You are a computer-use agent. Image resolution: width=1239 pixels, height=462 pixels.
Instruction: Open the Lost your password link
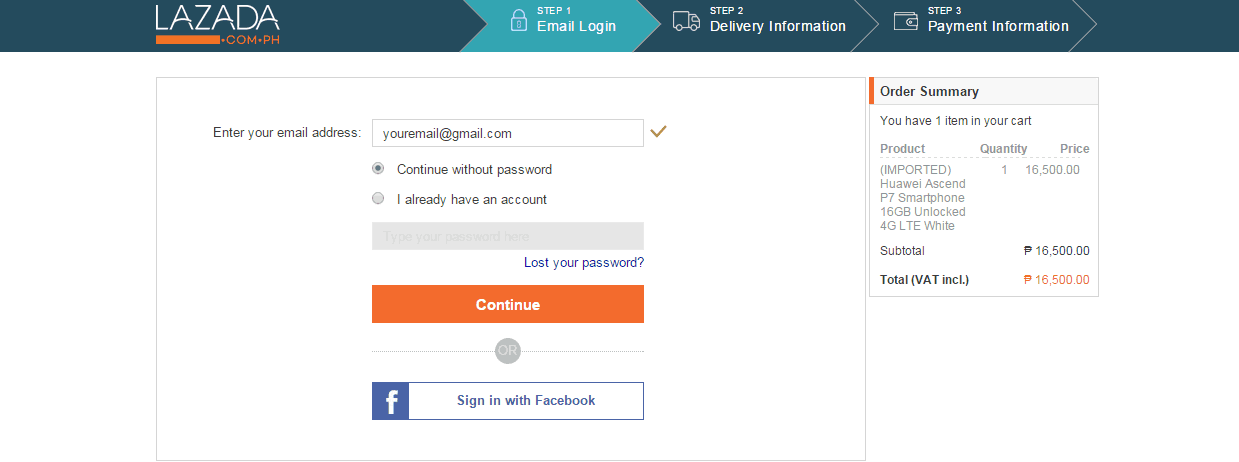point(583,263)
